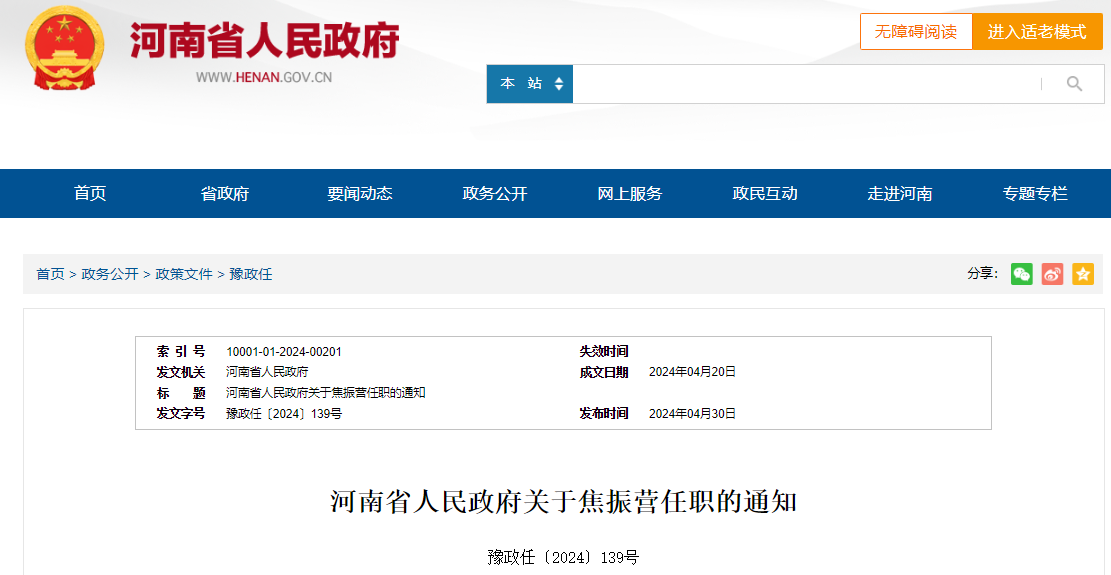This screenshot has width=1111, height=575.
Task: Click document number 豫政任〔2024〕139号 in table
Action: (x=284, y=414)
